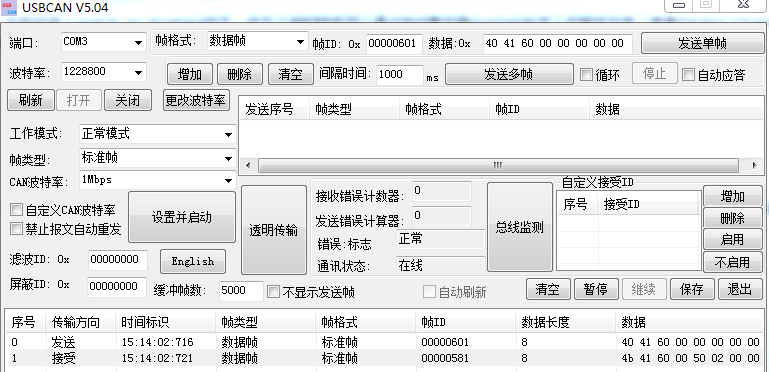Click the 传输方向 column header
This screenshot has width=769, height=372.
point(80,322)
